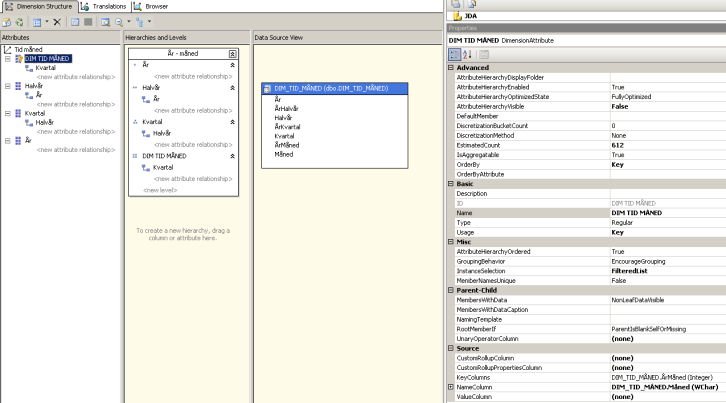
Task: Click the Find Table magnifier-window icon
Action: coord(106,22)
